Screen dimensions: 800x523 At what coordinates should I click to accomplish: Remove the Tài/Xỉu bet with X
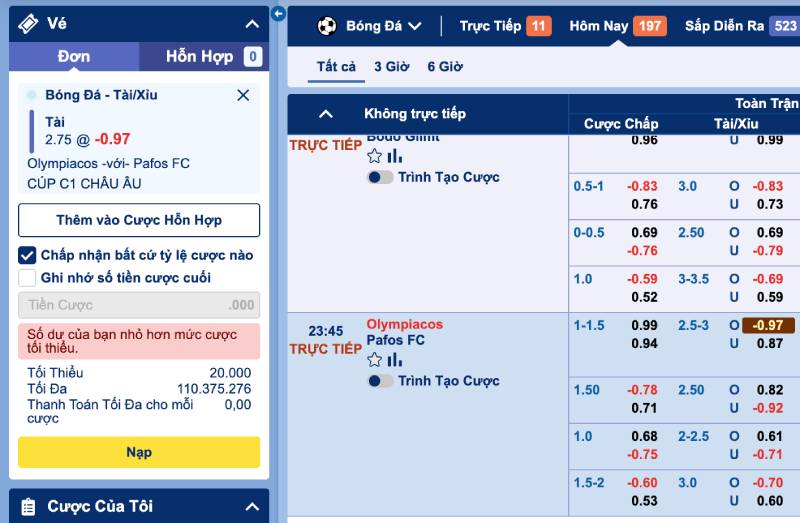(x=243, y=95)
